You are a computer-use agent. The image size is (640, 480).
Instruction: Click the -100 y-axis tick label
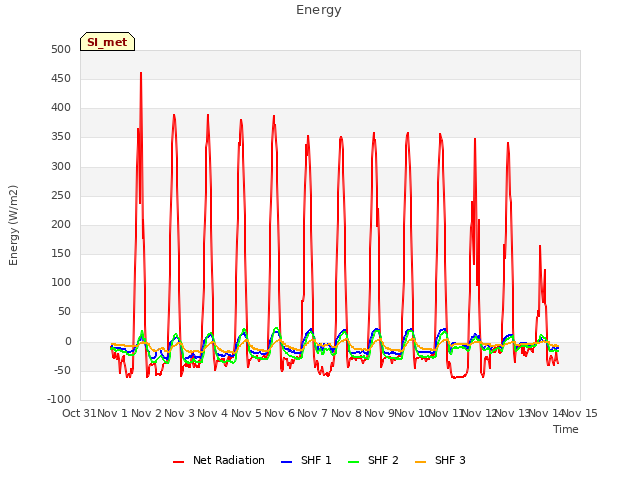(x=59, y=399)
